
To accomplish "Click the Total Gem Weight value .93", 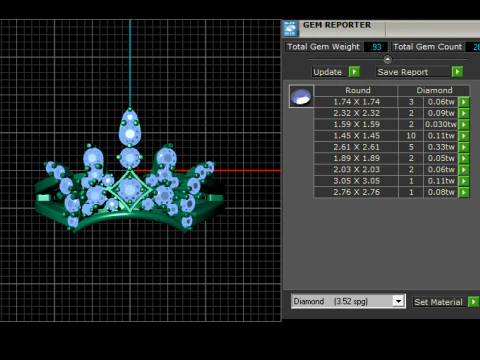I will tap(376, 47).
